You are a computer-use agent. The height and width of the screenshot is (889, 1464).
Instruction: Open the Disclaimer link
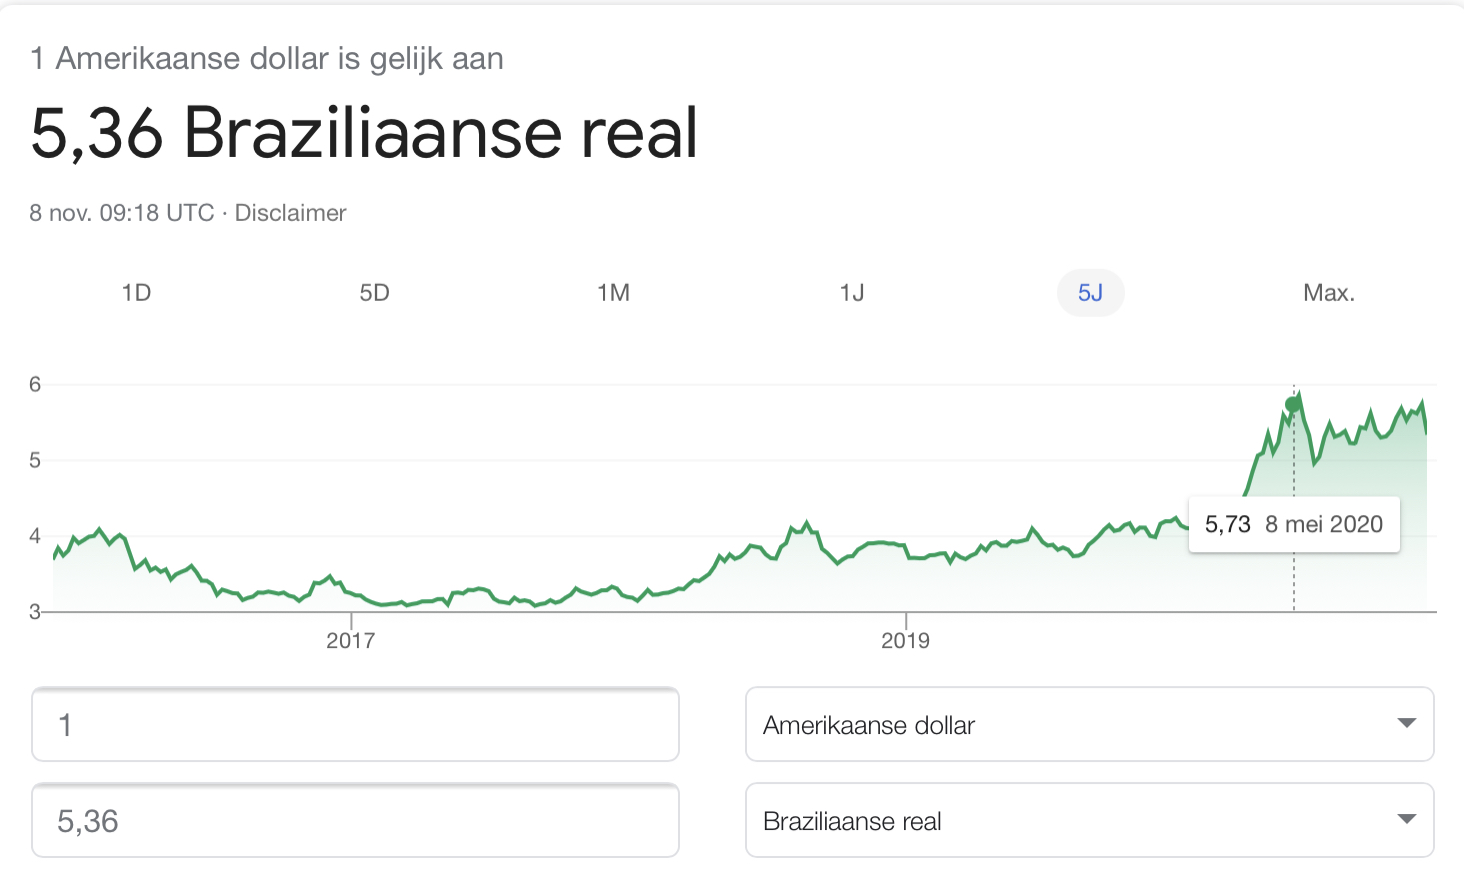(x=290, y=213)
